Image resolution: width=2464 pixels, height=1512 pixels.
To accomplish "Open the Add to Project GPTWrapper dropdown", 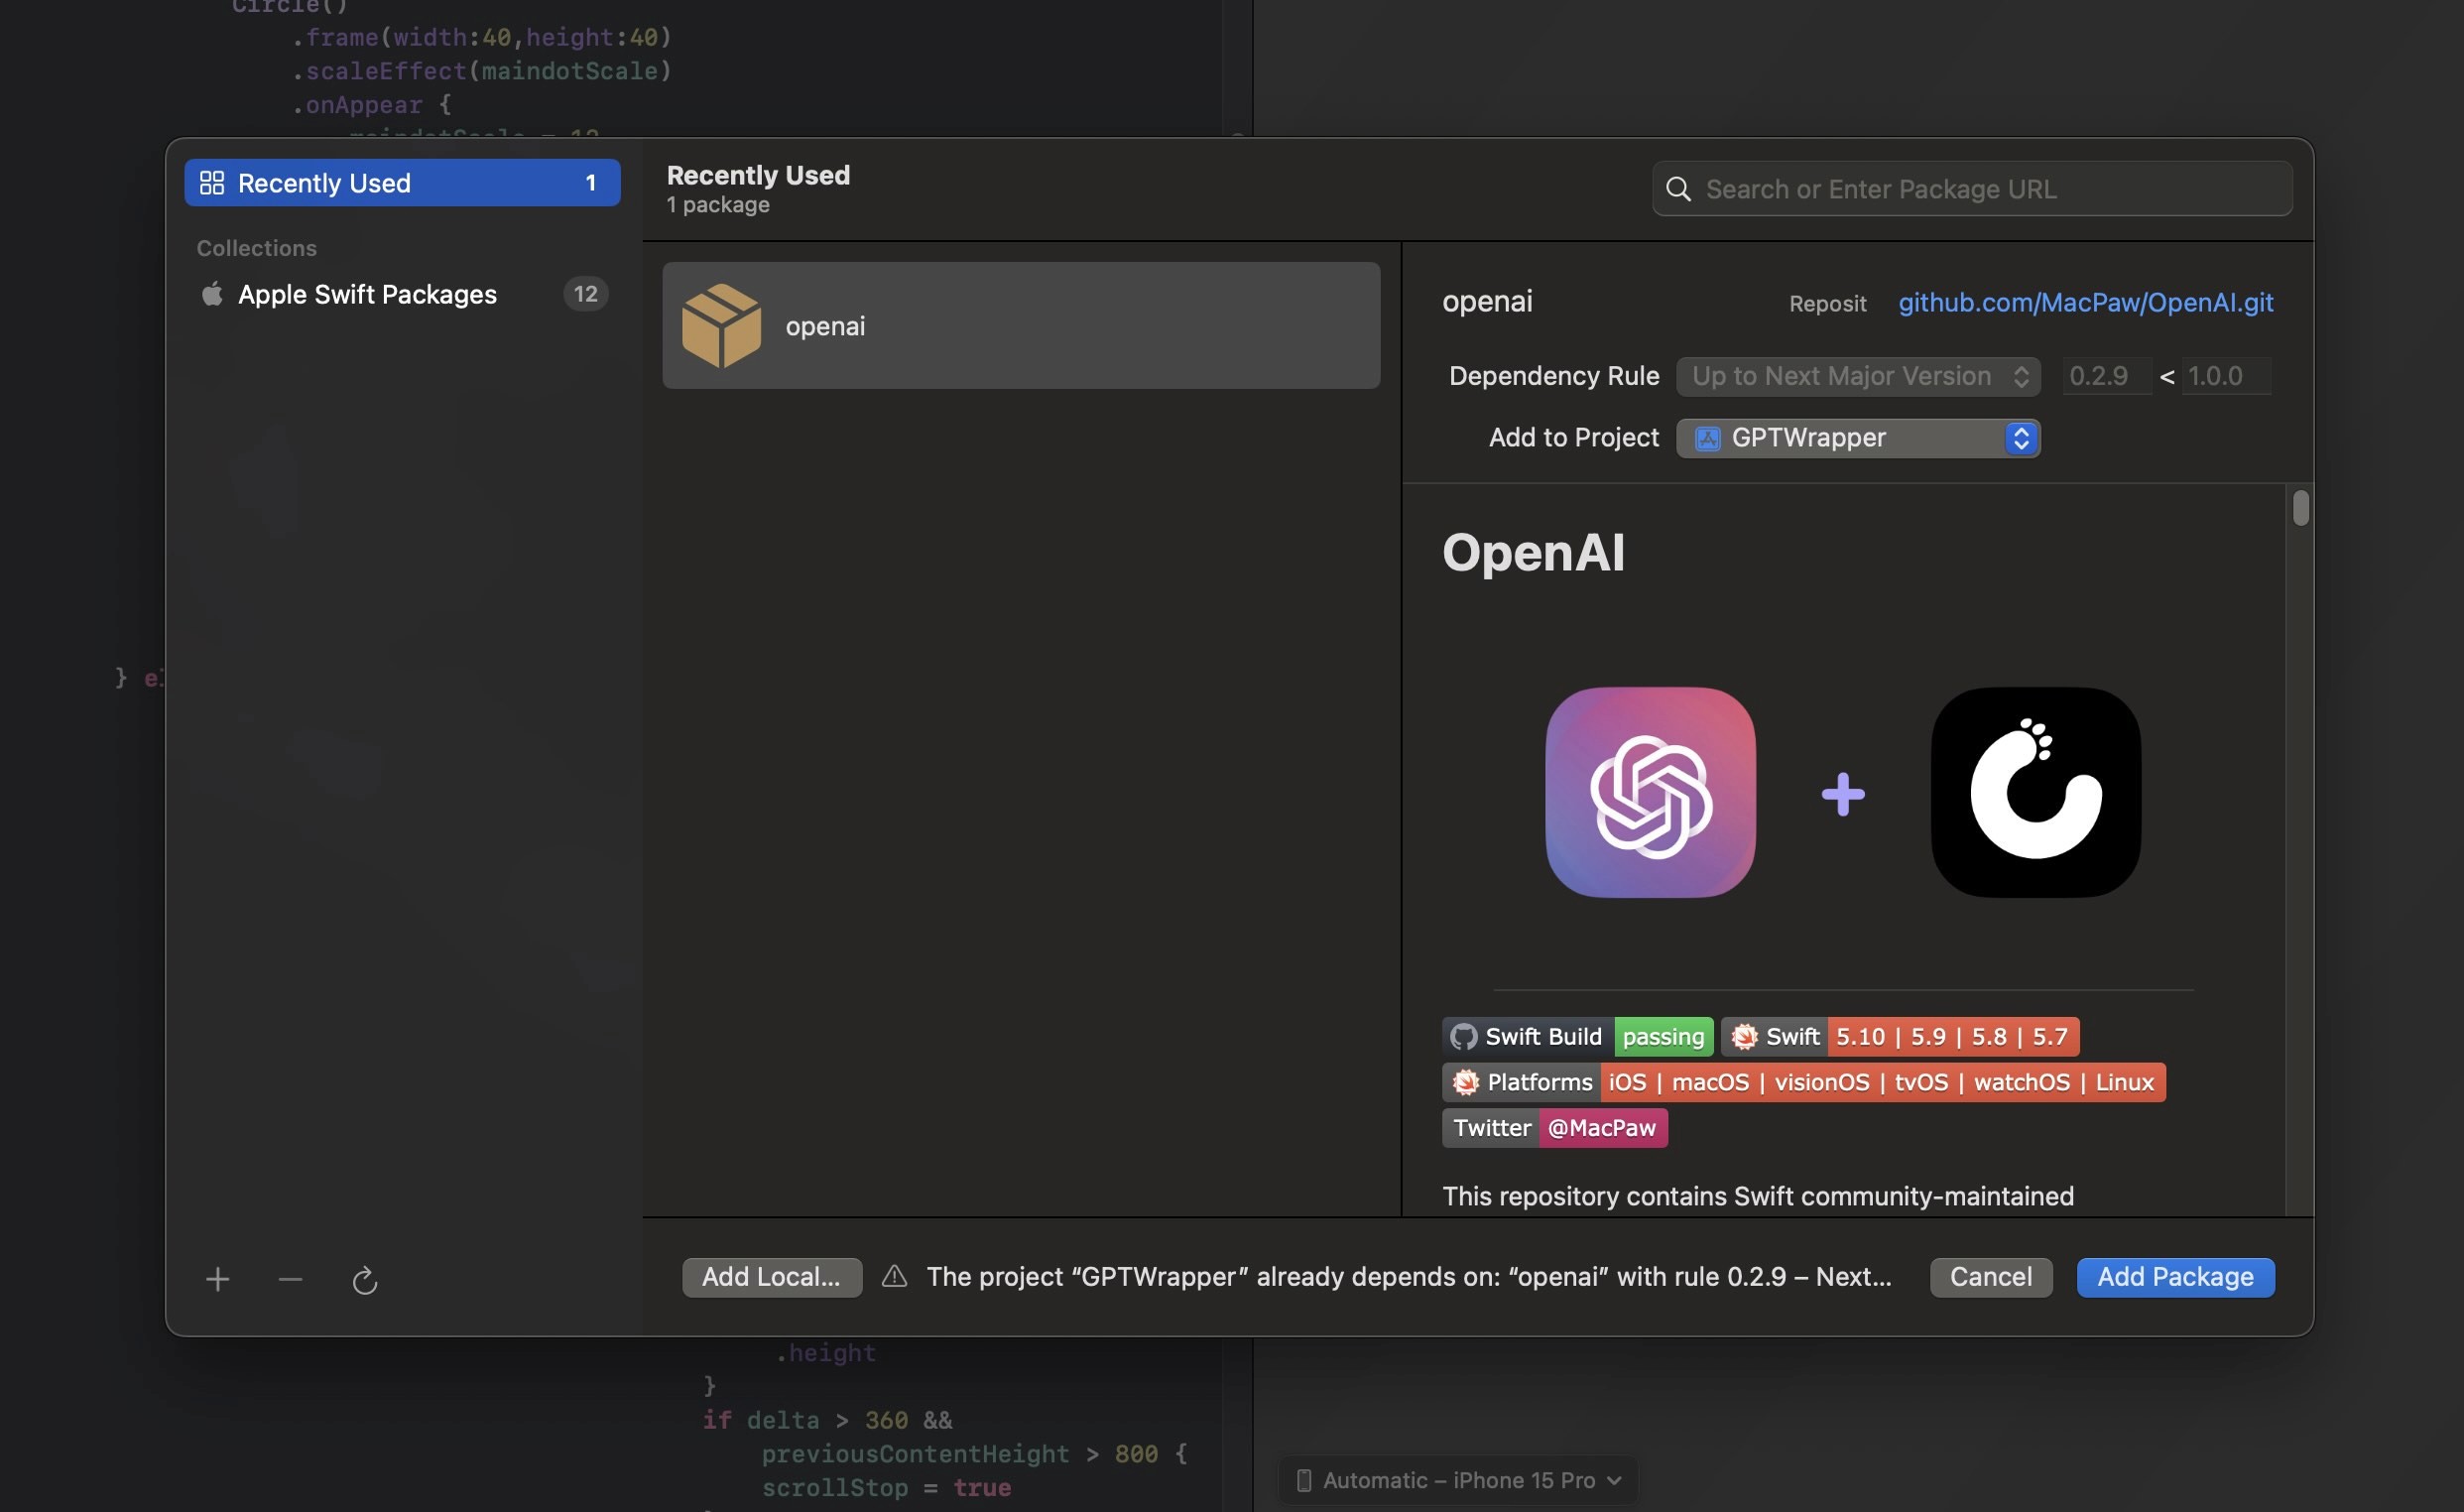I will (1857, 438).
